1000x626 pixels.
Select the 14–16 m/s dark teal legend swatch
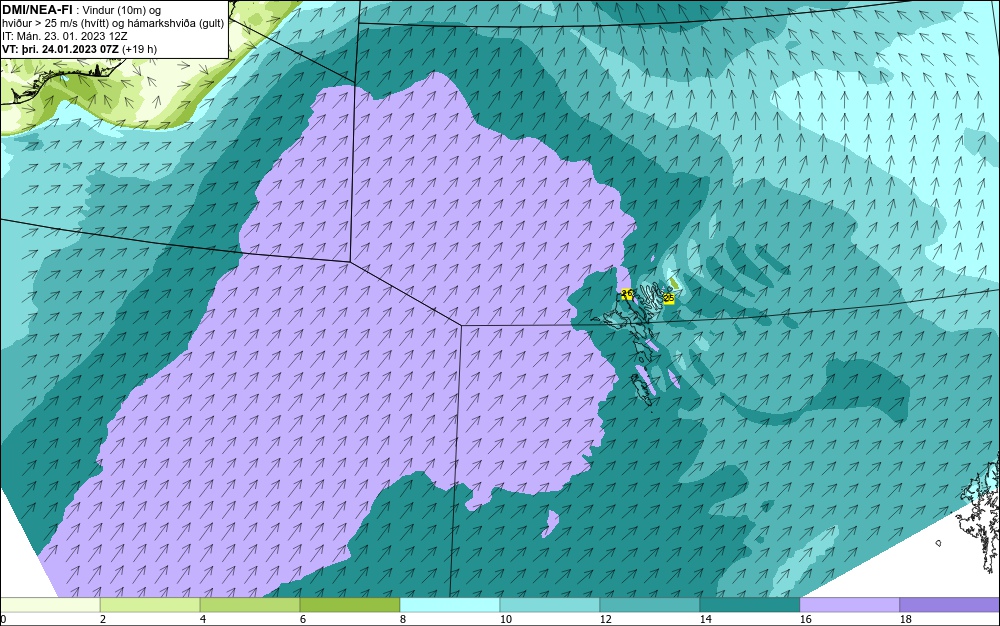click(x=750, y=605)
